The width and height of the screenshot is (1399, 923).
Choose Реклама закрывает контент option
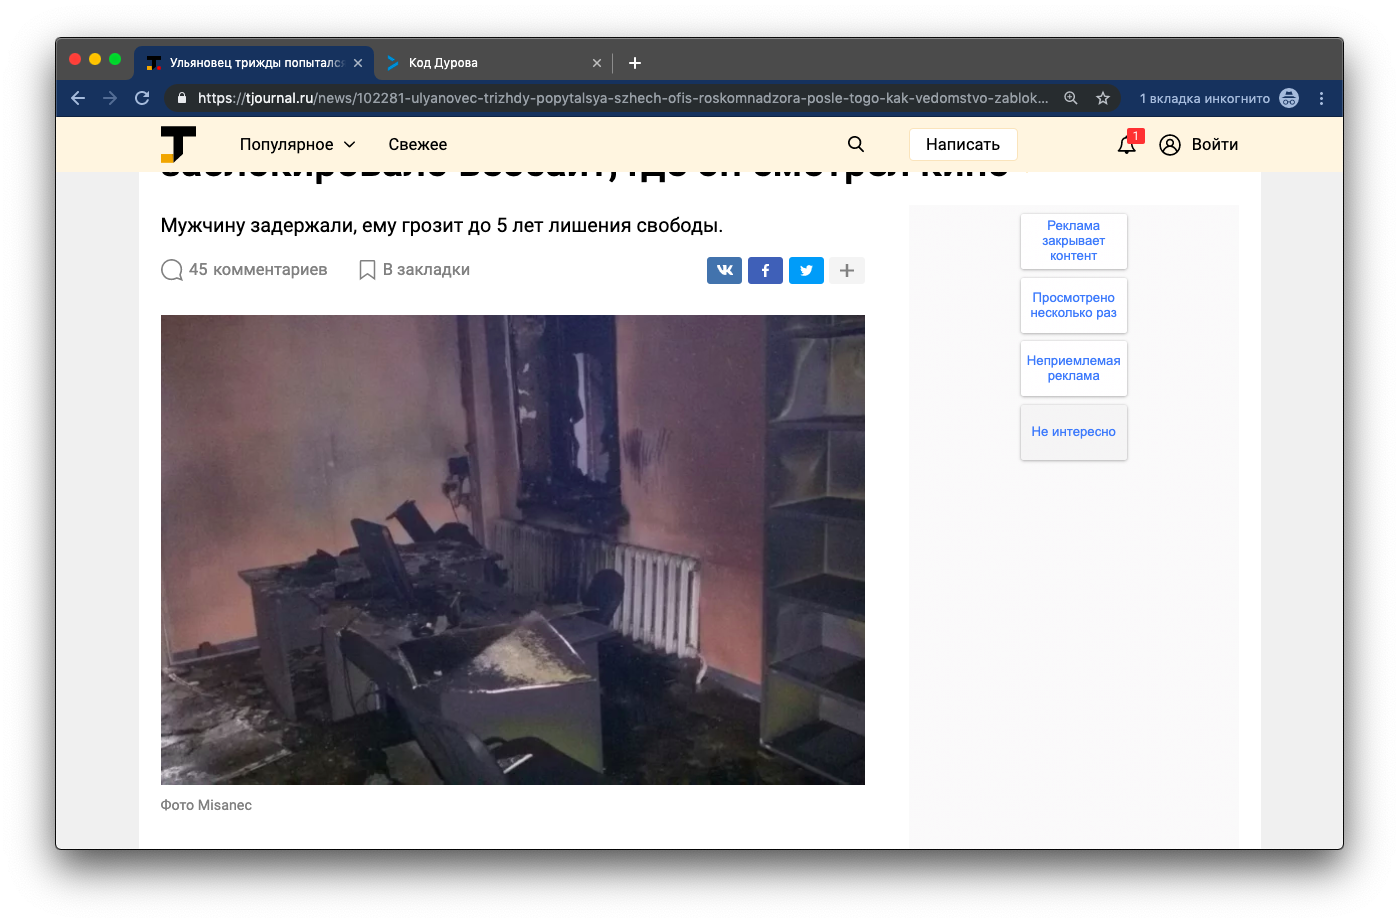pos(1074,241)
